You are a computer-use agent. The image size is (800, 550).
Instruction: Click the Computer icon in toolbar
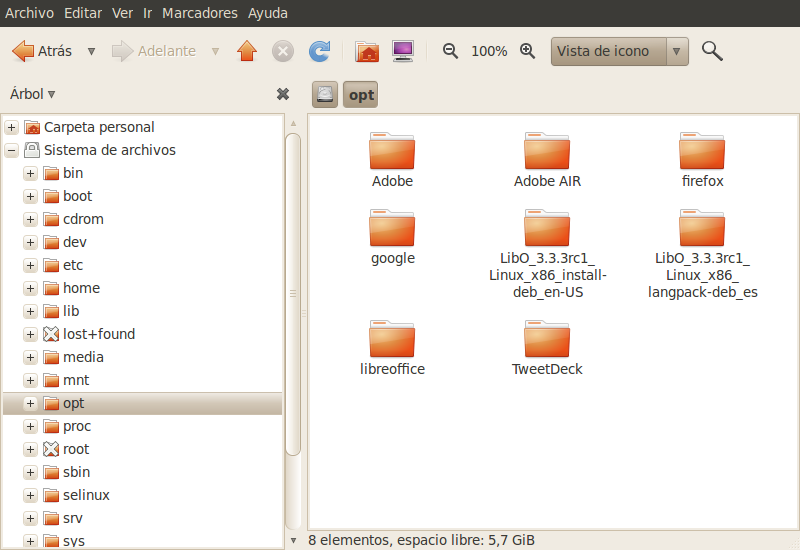(403, 51)
